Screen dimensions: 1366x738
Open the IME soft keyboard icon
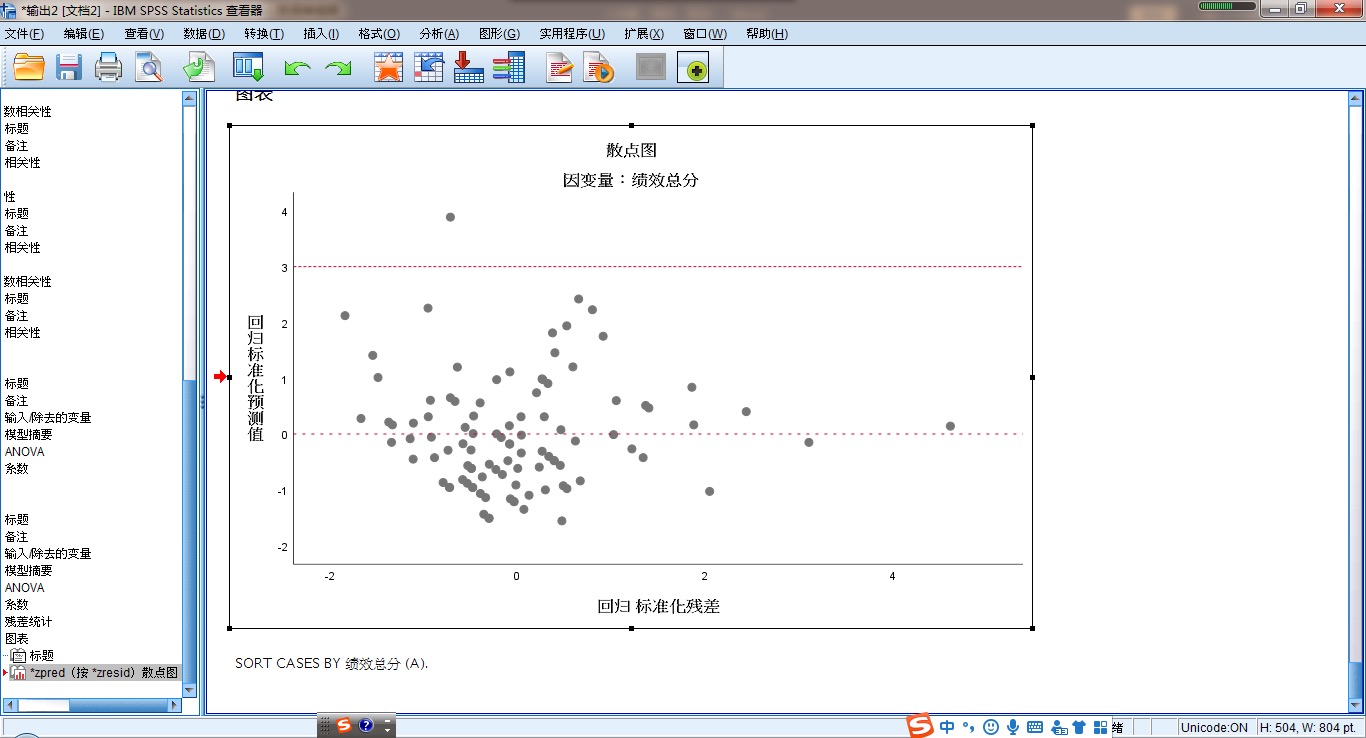(1035, 727)
